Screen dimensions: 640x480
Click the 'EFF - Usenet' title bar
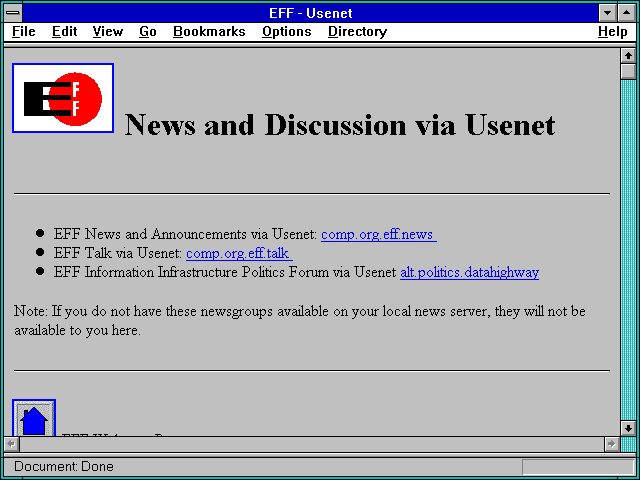coord(311,13)
